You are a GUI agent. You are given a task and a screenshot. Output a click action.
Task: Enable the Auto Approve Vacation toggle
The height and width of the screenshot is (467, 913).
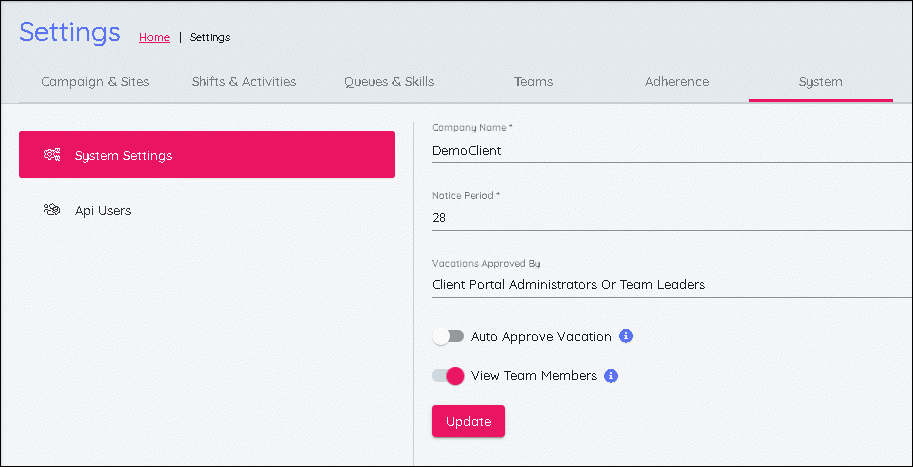tap(448, 337)
